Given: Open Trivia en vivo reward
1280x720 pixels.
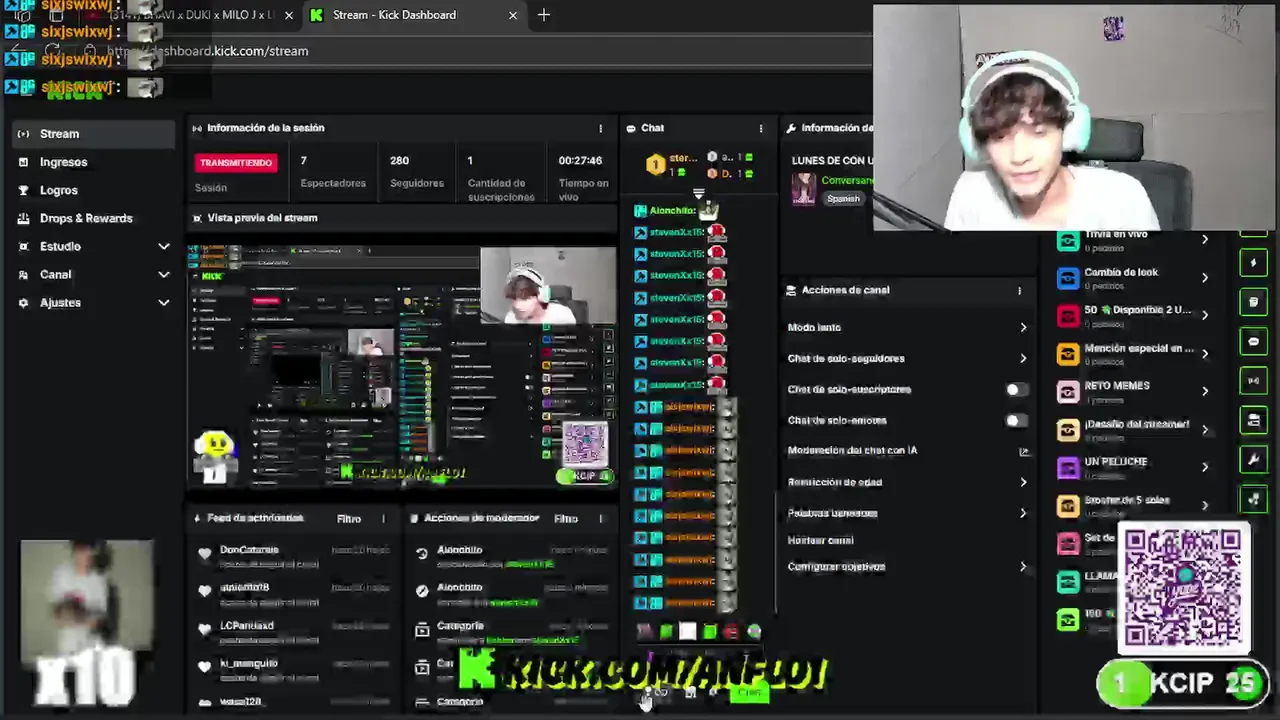Looking at the screenshot, I should click(1133, 239).
